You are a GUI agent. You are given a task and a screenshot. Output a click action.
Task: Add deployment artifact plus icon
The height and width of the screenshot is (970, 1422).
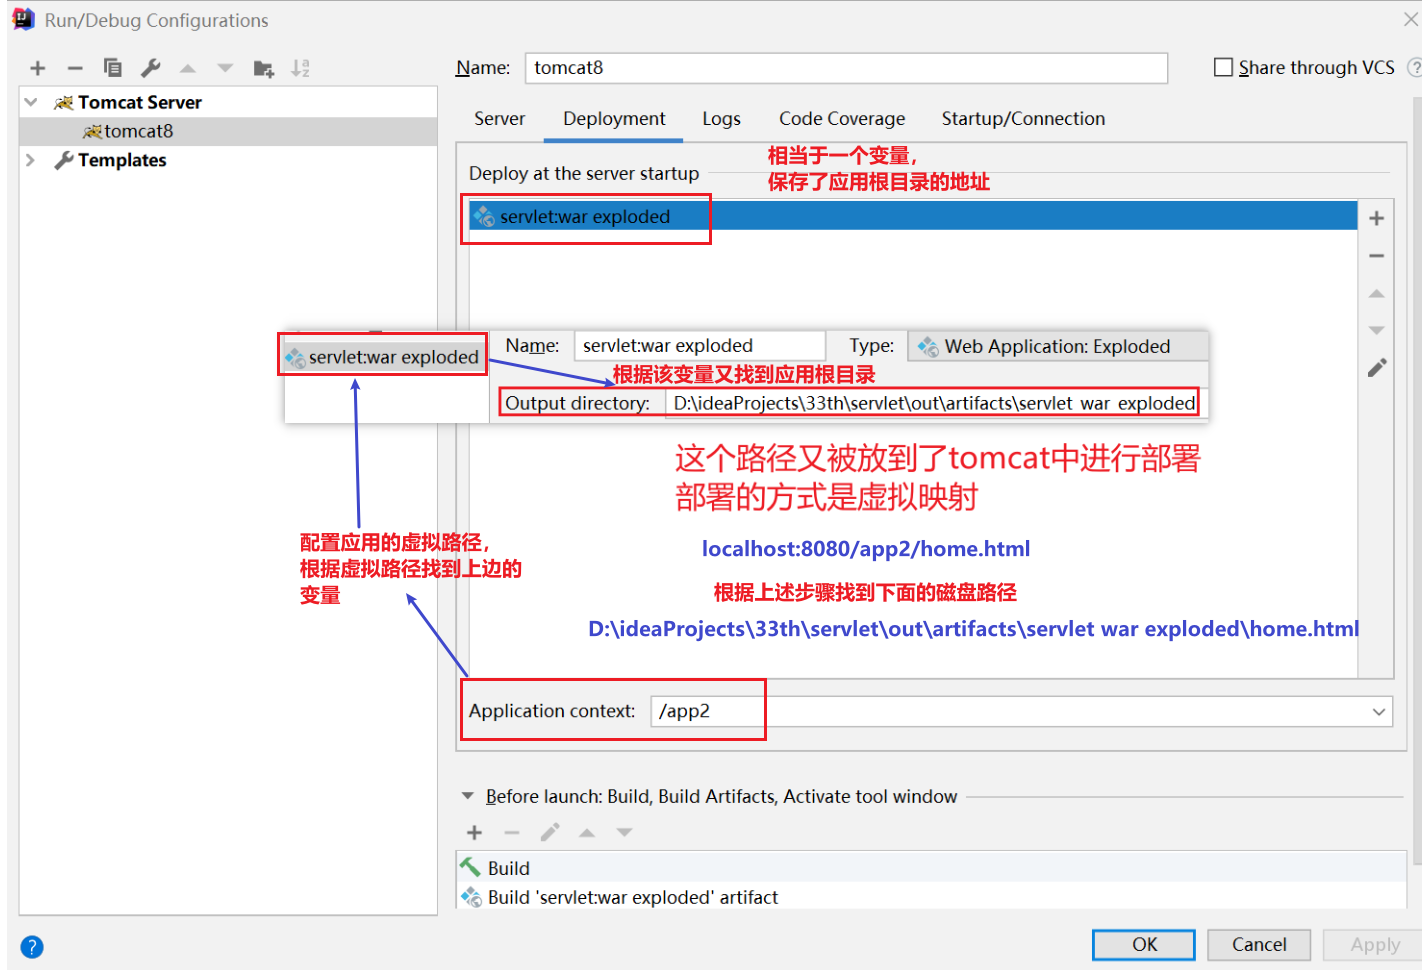pos(1377,218)
